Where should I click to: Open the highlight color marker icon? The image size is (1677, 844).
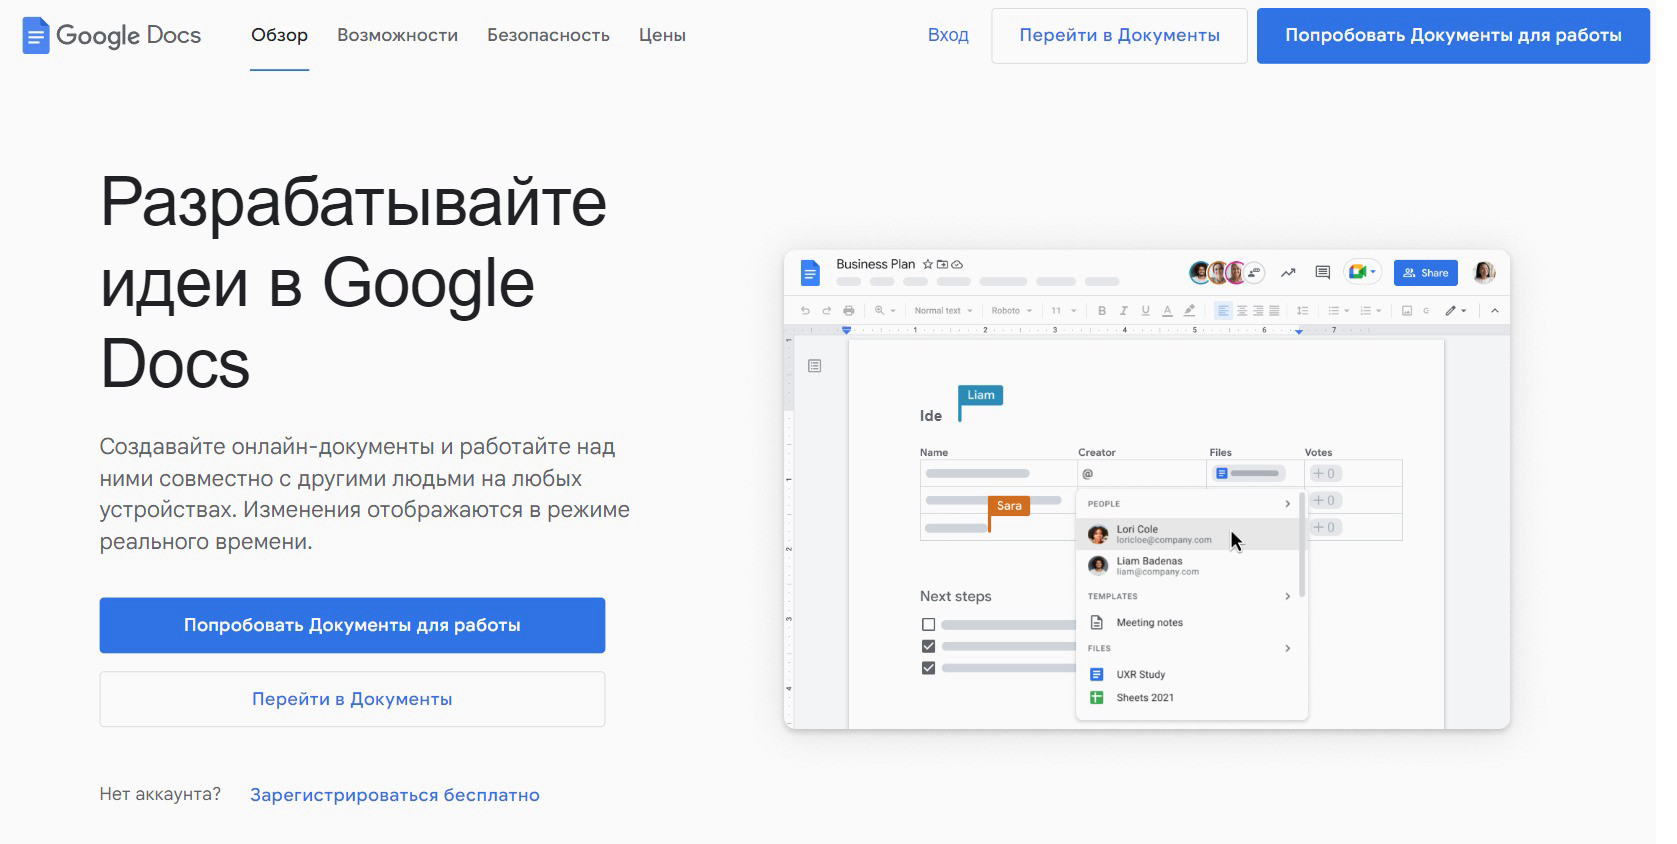1189,311
